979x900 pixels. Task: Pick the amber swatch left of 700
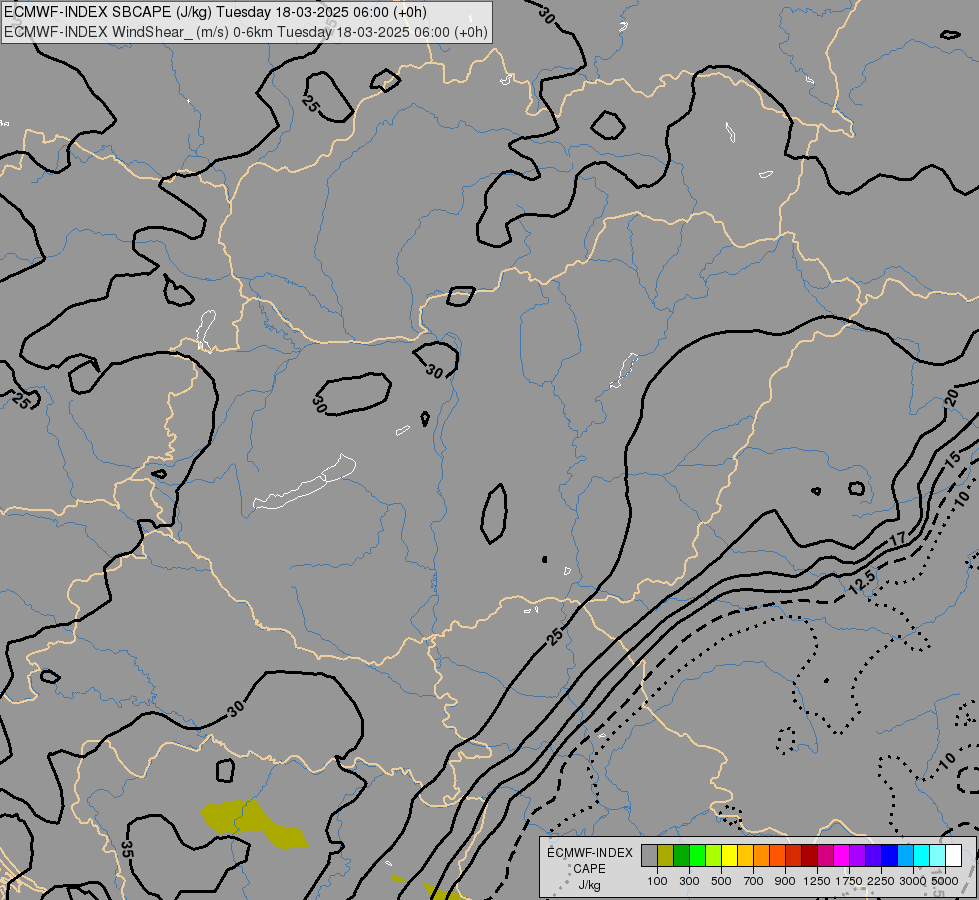tap(745, 855)
